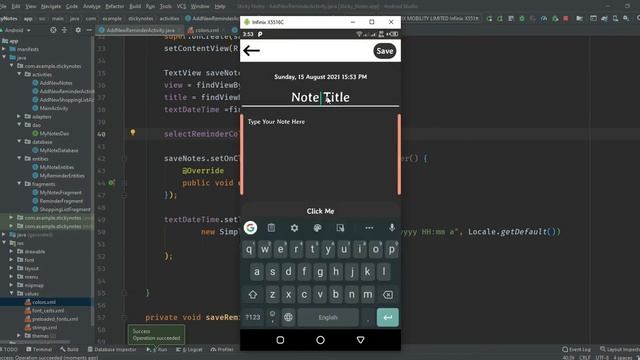640x360 pixels.
Task: Click the yellow lightbulb intention icon
Action: pos(133,132)
